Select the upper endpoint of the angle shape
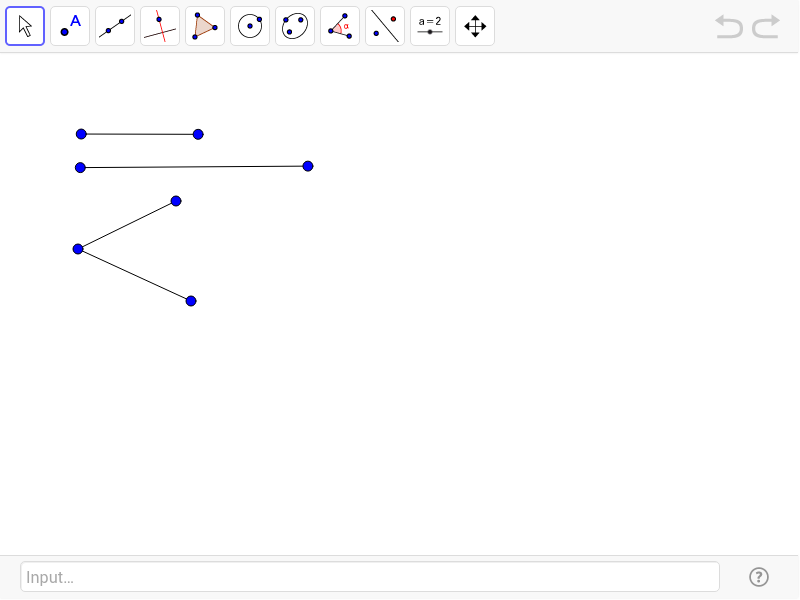This screenshot has height=600, width=800. [176, 201]
